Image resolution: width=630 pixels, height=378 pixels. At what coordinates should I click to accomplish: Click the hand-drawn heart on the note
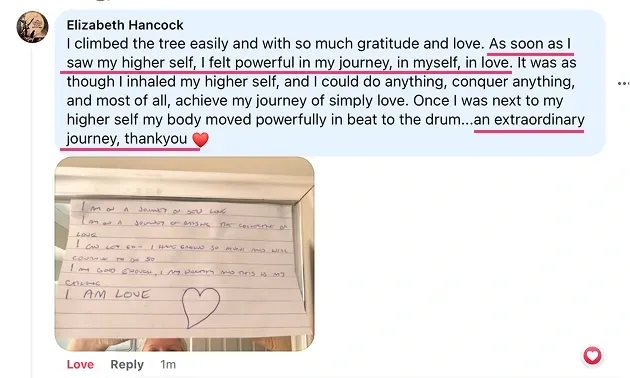pyautogui.click(x=200, y=307)
